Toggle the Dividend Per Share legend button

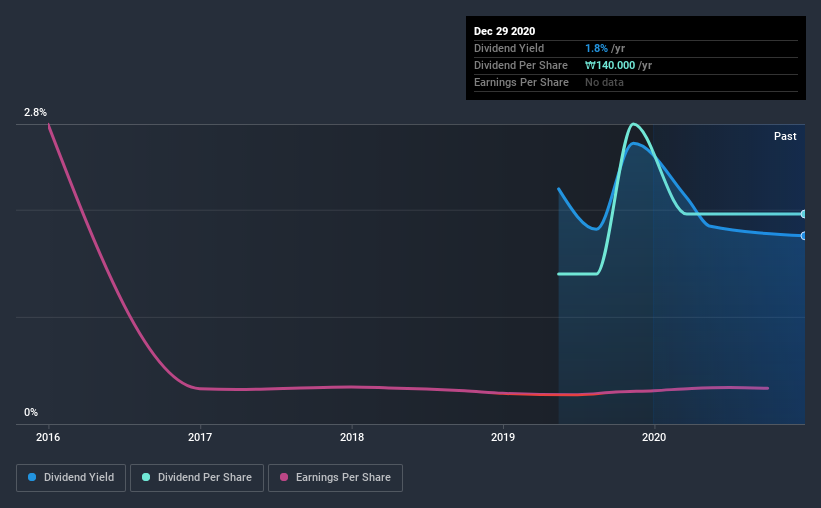point(197,478)
